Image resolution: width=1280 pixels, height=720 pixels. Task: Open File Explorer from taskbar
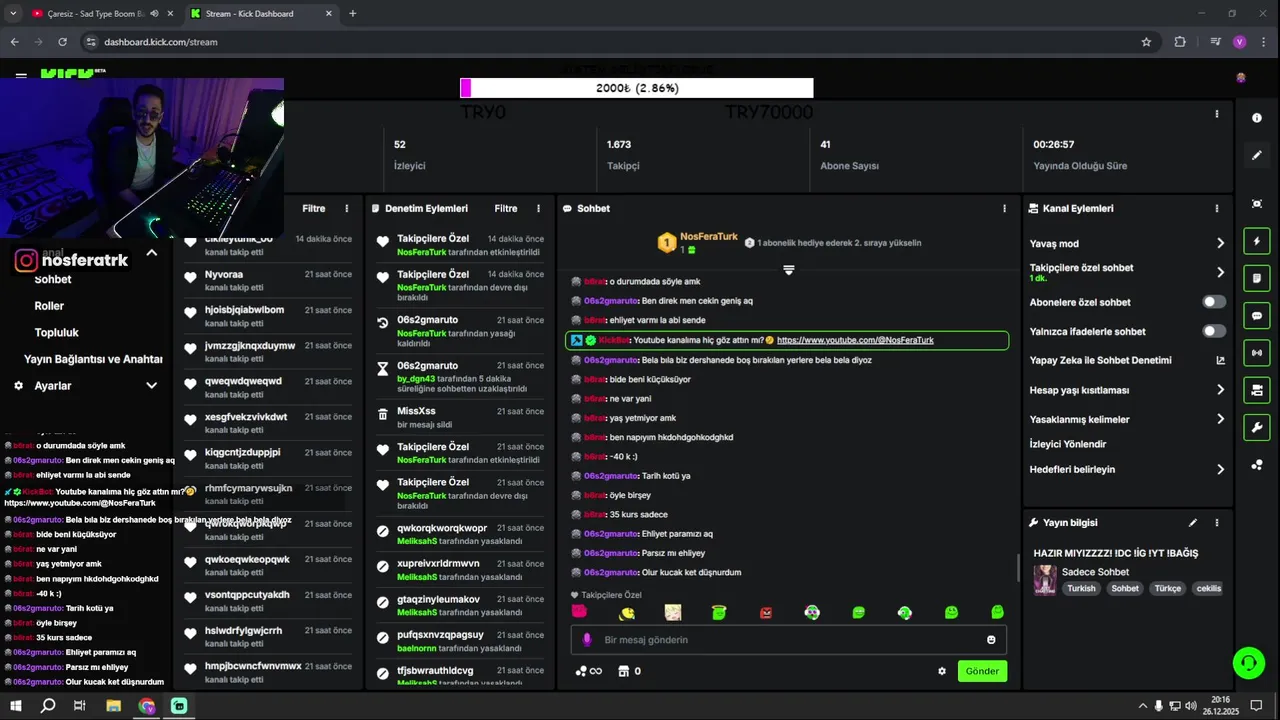114,706
